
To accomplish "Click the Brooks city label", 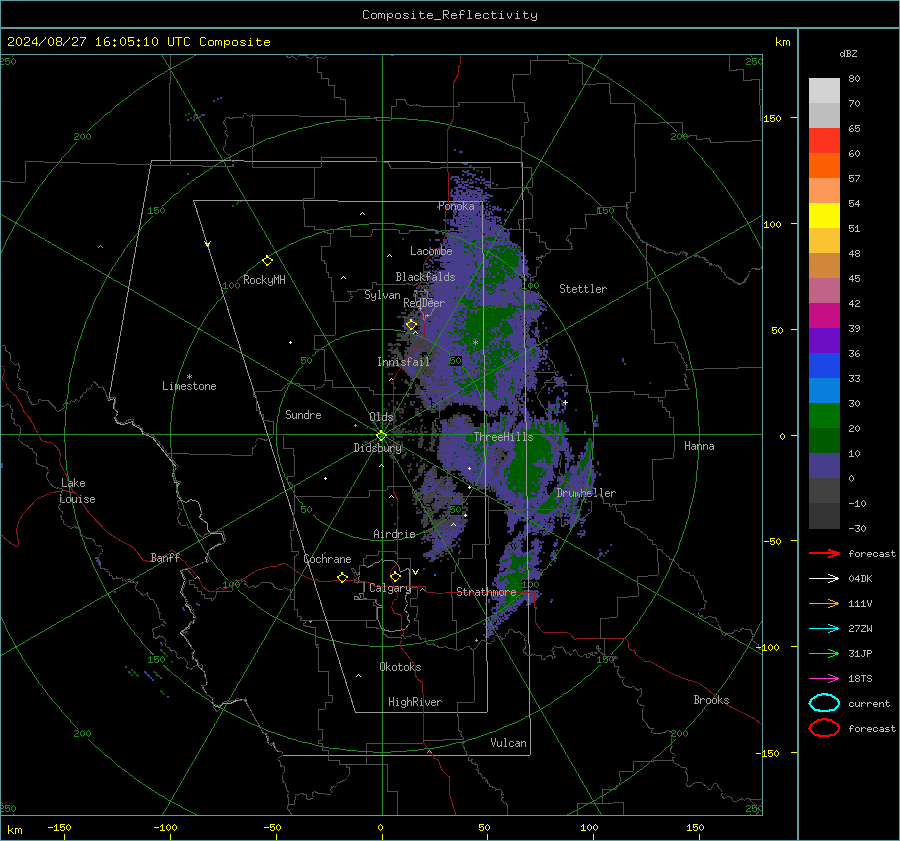I will [x=711, y=700].
